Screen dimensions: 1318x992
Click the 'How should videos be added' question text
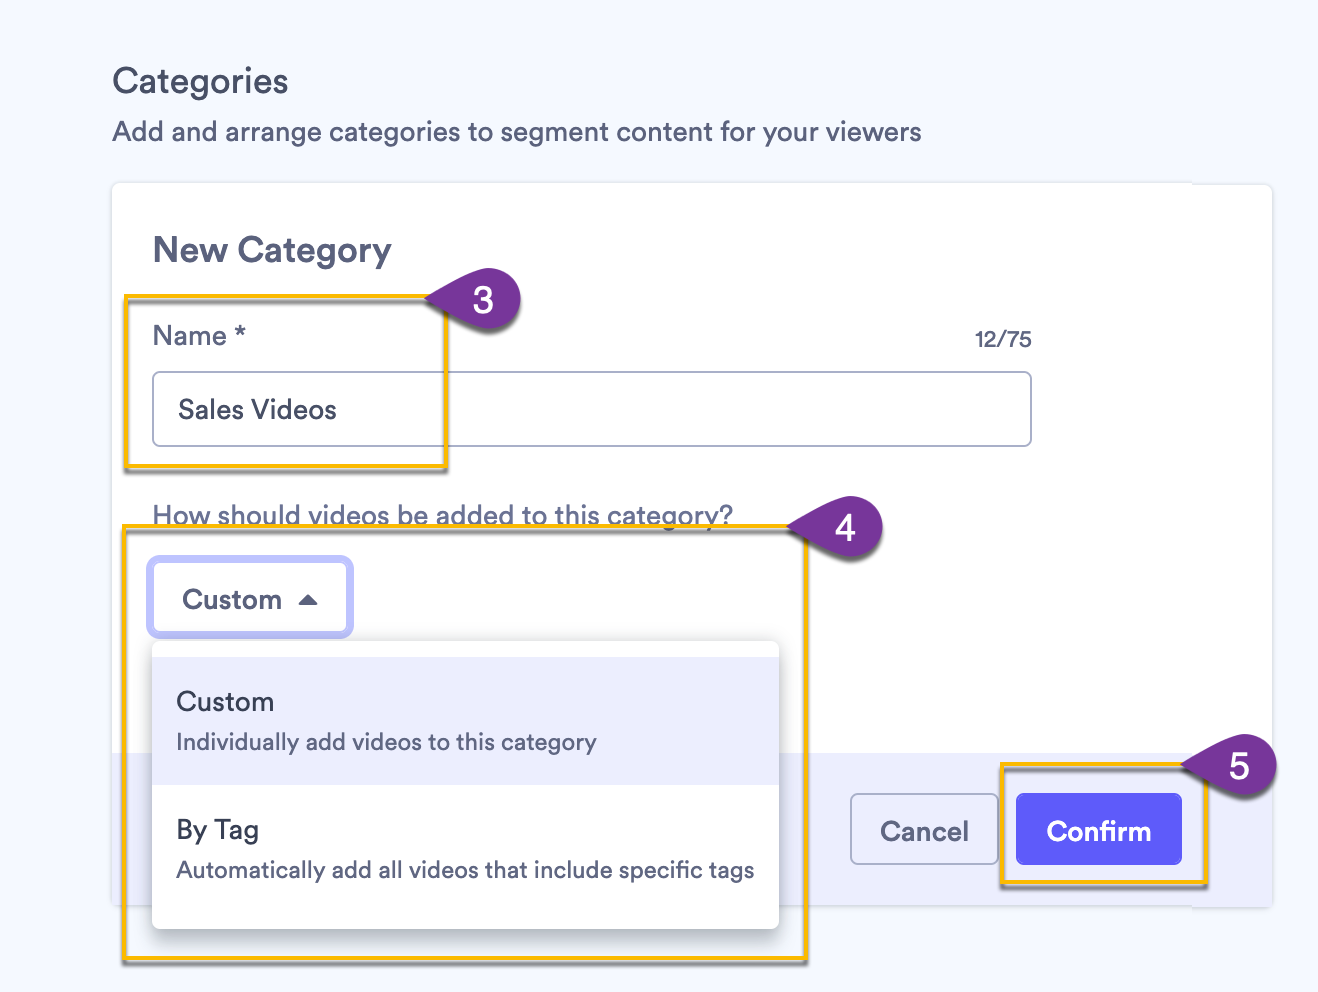pyautogui.click(x=442, y=515)
